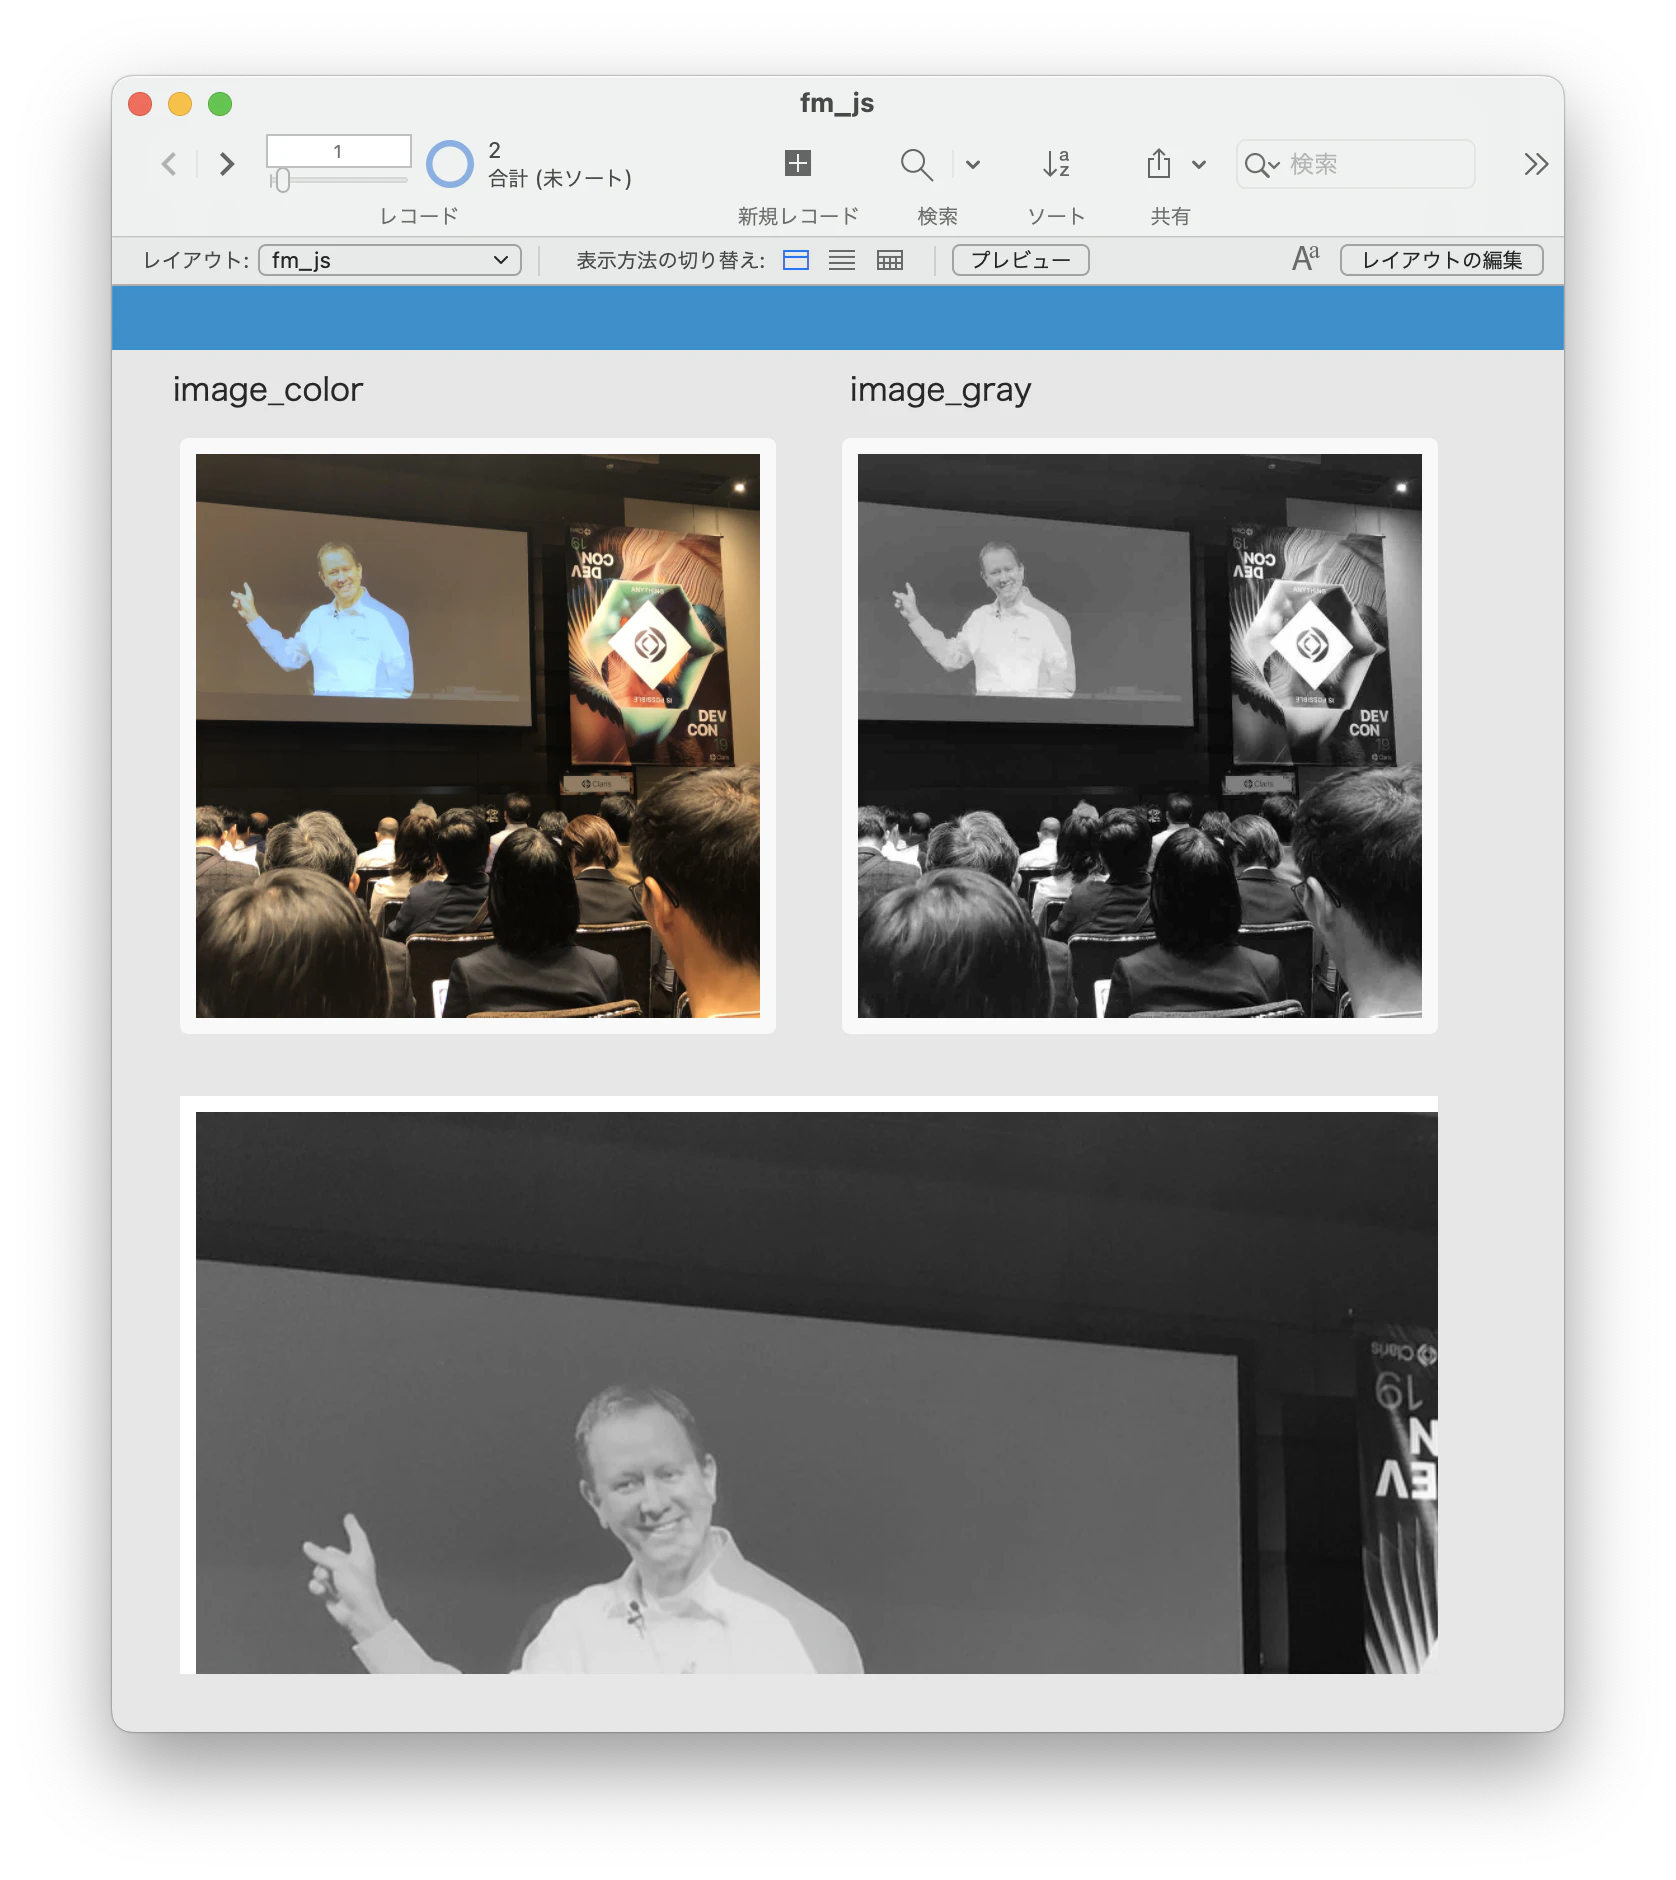Viewport: 1676px width, 1880px height.
Task: Click the 共有 toolbar label
Action: tap(1170, 216)
